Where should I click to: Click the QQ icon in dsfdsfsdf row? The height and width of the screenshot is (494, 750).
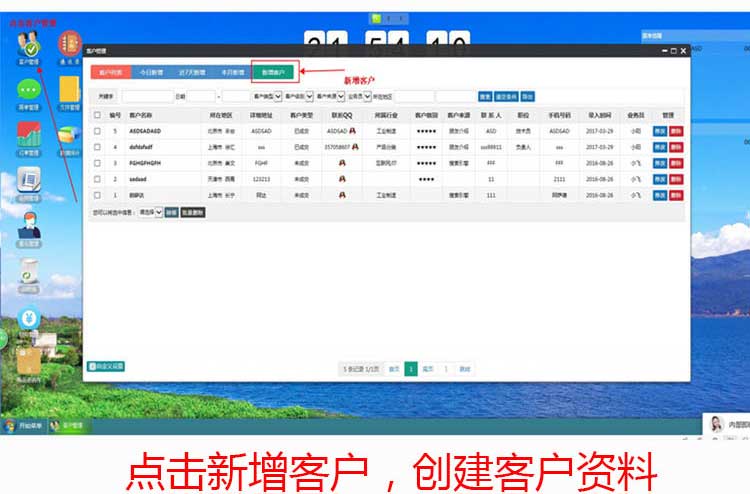point(355,147)
